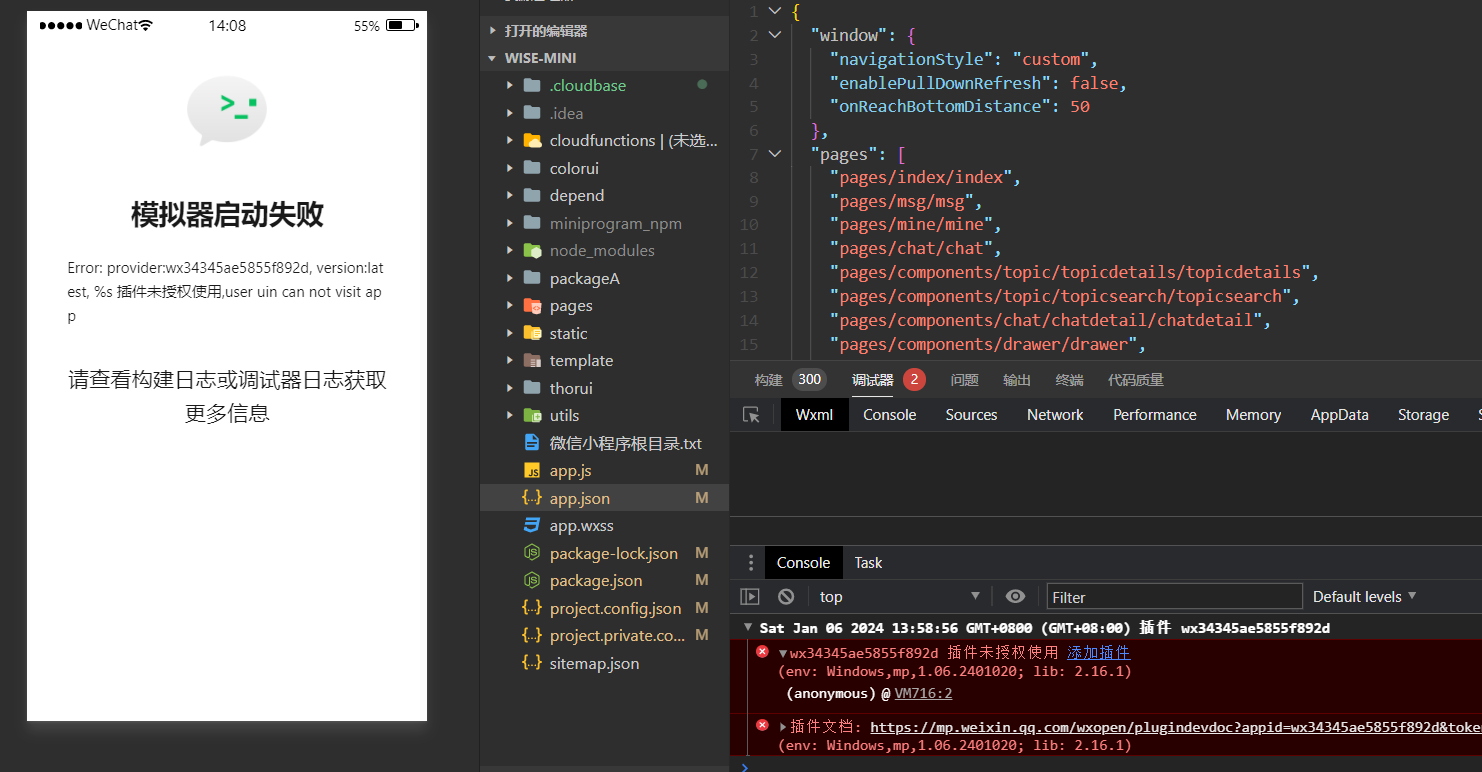Expand the 打开的编辑器 section
This screenshot has width=1482, height=772.
(x=492, y=31)
